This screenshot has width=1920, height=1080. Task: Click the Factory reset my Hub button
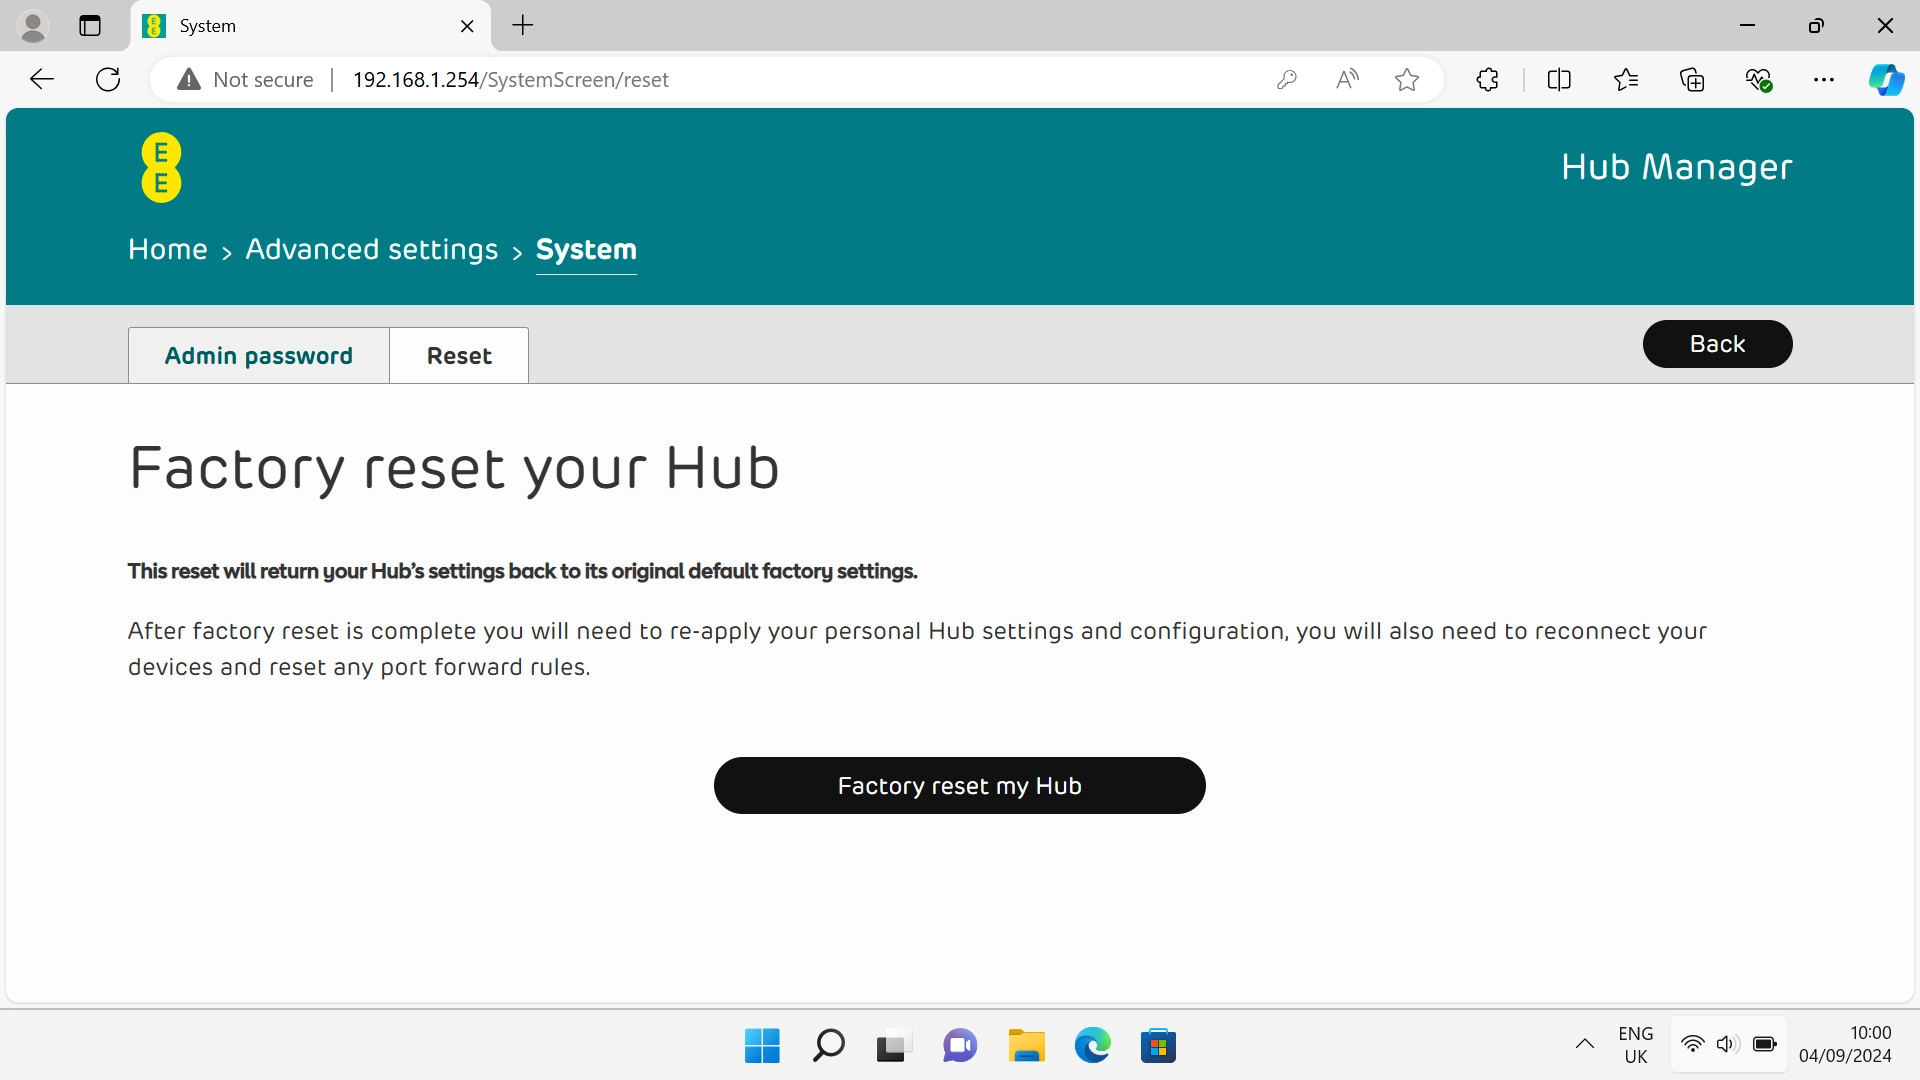coord(959,786)
